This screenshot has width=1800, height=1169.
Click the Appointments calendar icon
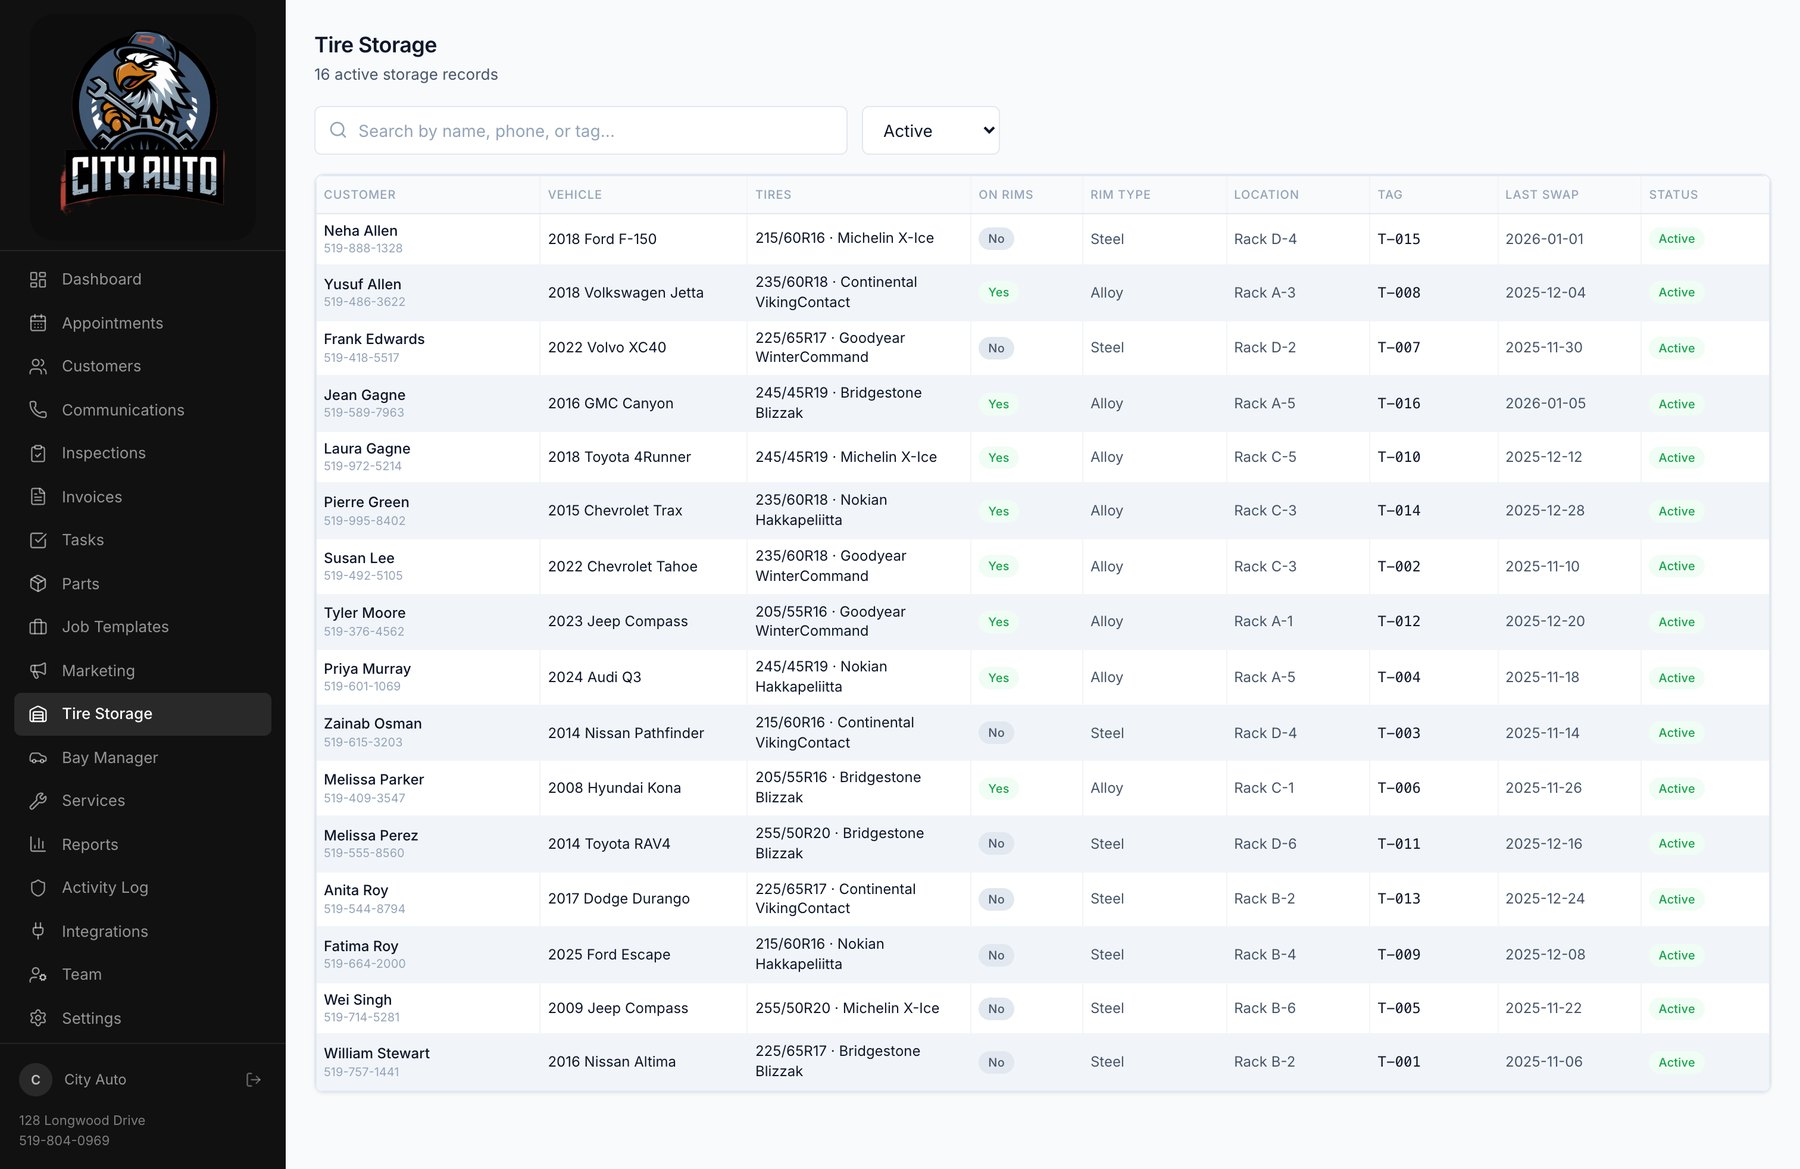38,323
